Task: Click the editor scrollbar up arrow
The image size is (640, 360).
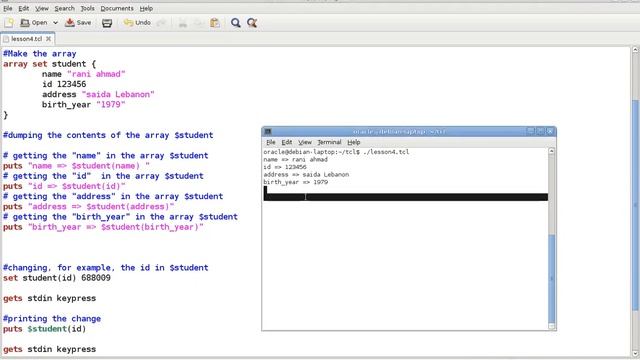Action: [636, 50]
